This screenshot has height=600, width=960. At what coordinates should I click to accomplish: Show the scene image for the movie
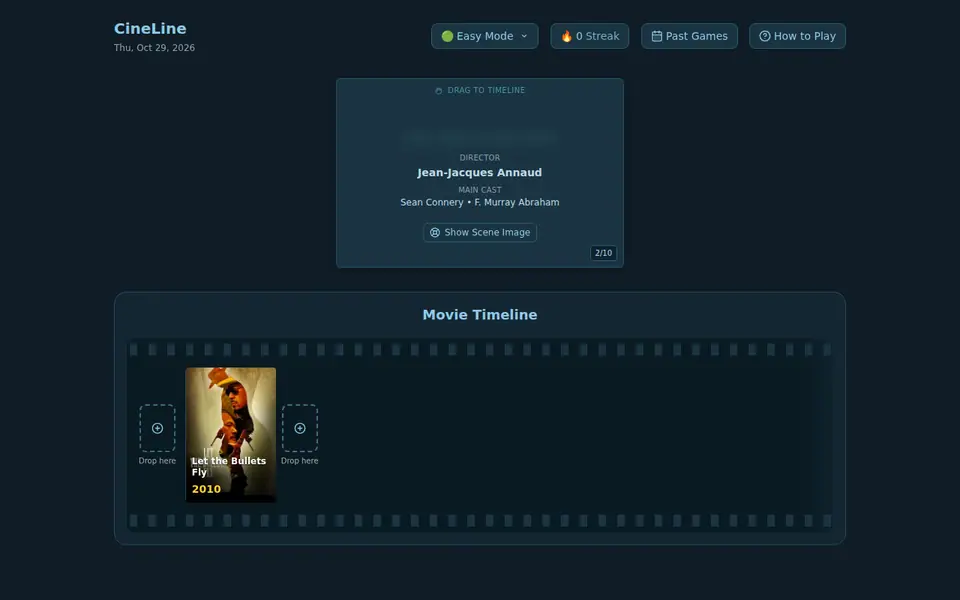coord(480,233)
